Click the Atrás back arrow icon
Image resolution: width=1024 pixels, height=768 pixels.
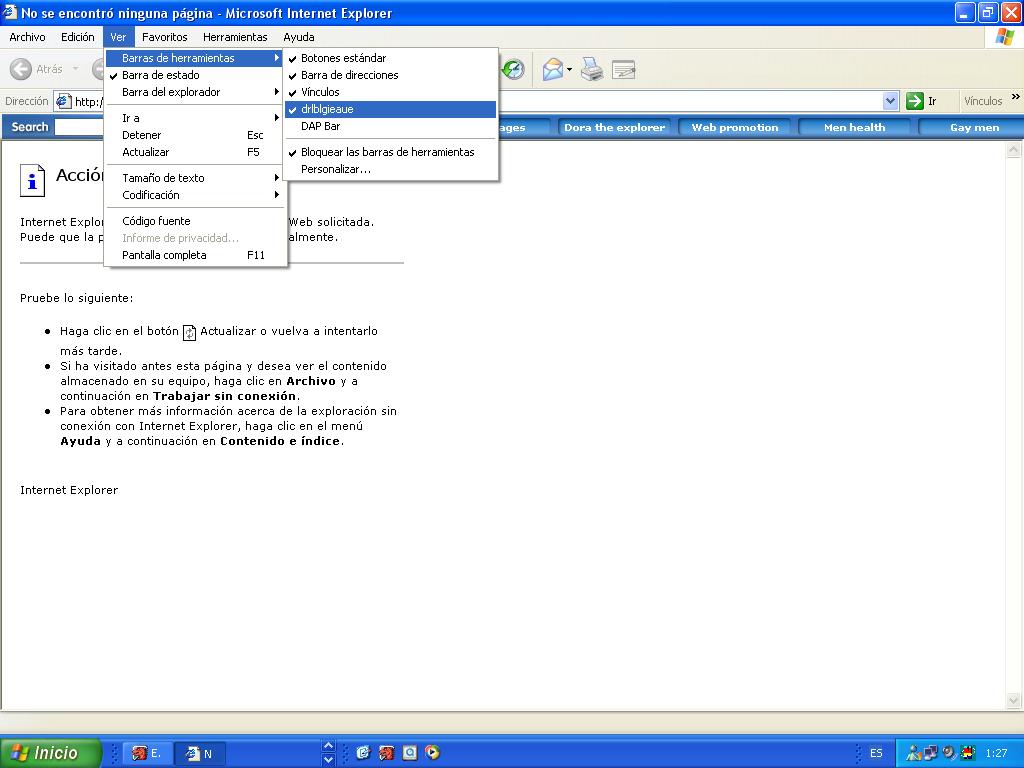[x=21, y=69]
